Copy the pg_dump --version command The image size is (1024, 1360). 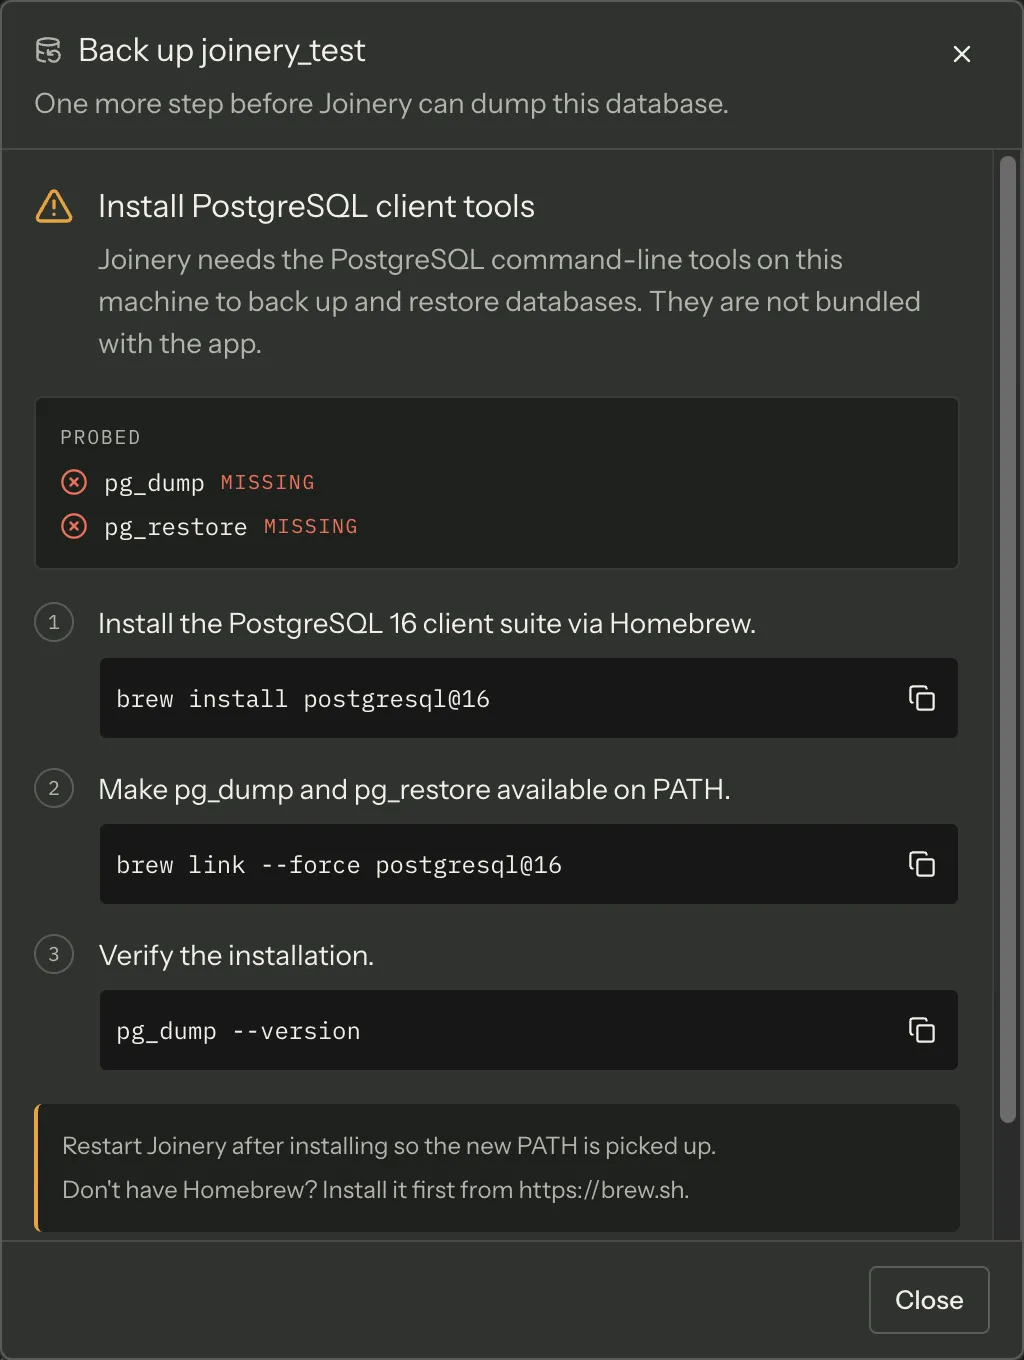point(921,1030)
